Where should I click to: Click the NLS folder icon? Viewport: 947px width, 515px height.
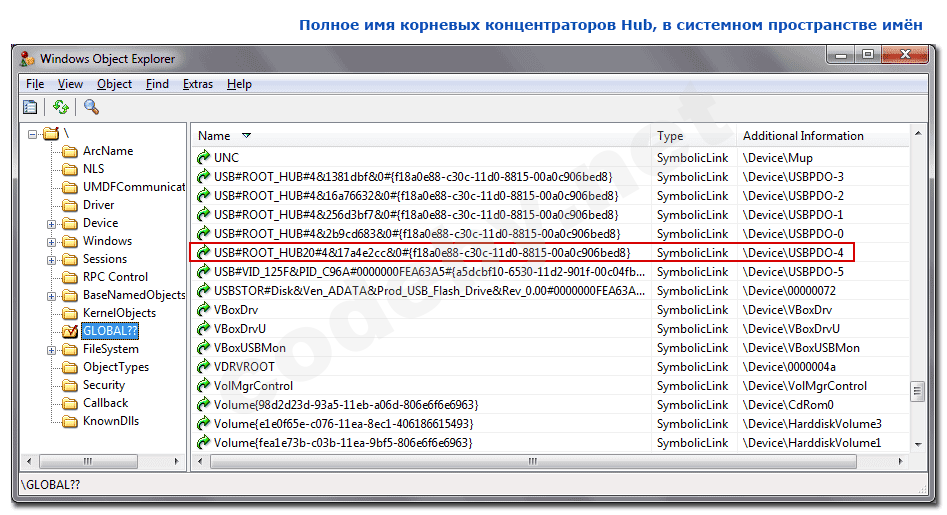tap(71, 169)
